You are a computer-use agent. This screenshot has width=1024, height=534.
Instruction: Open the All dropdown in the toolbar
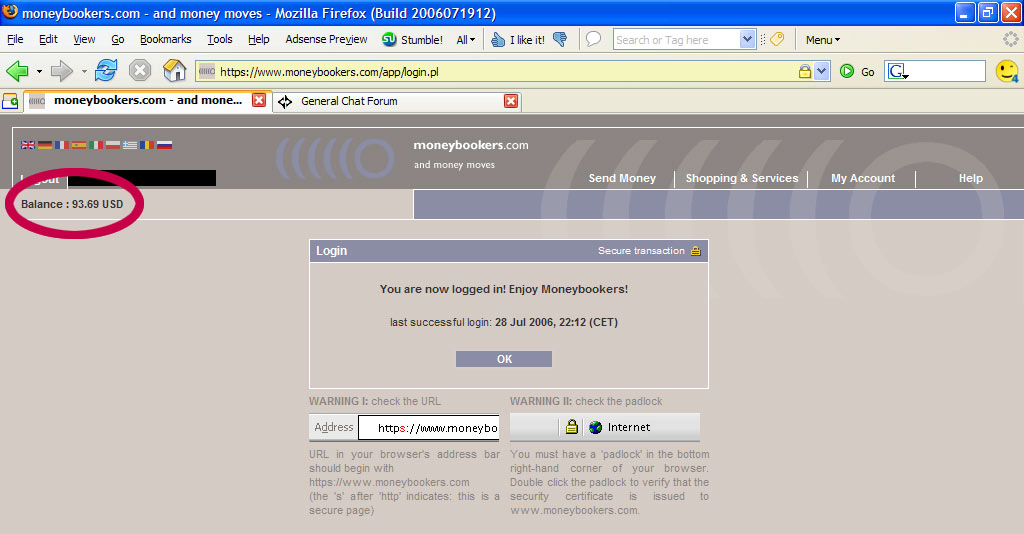pyautogui.click(x=466, y=40)
